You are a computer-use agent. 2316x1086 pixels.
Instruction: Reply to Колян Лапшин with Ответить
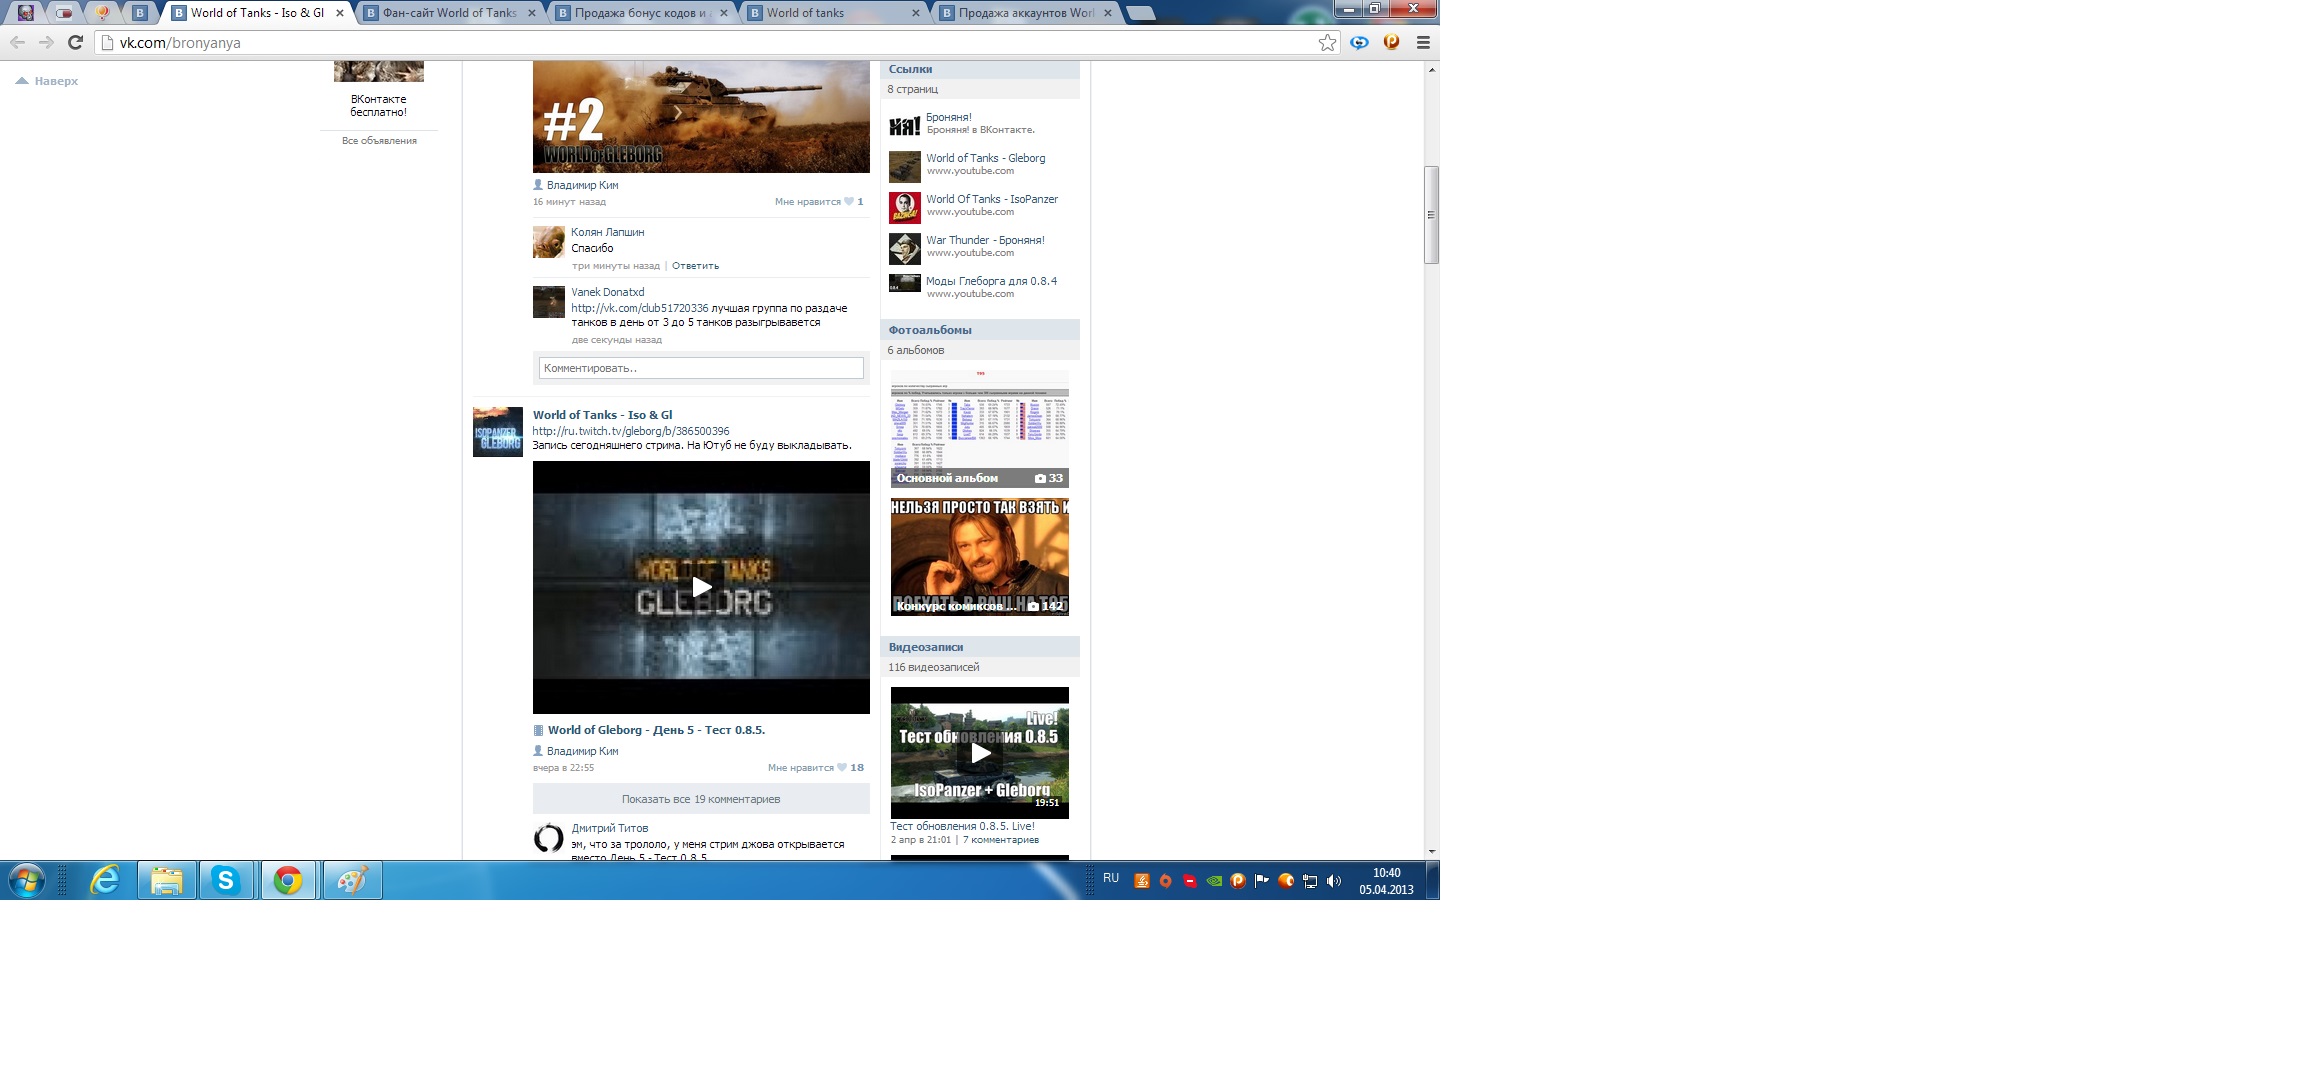pyautogui.click(x=695, y=266)
